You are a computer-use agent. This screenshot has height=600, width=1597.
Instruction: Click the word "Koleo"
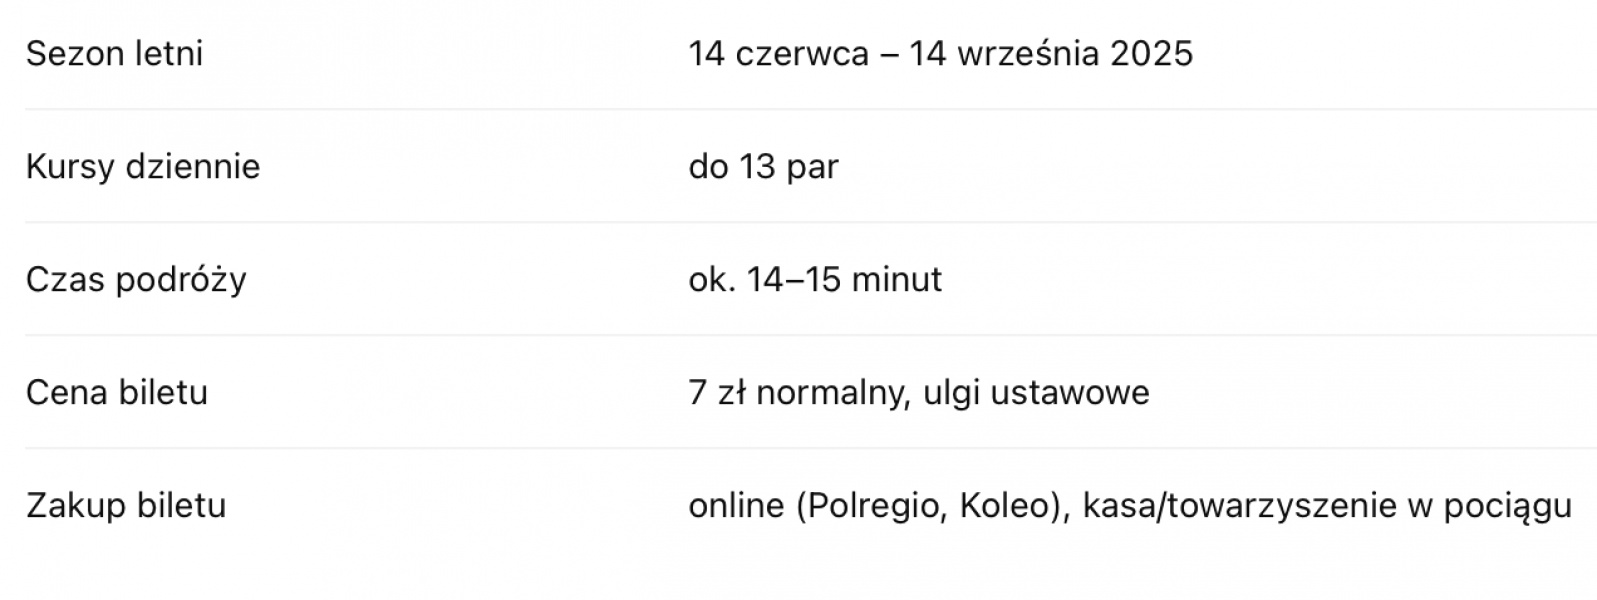(1008, 506)
